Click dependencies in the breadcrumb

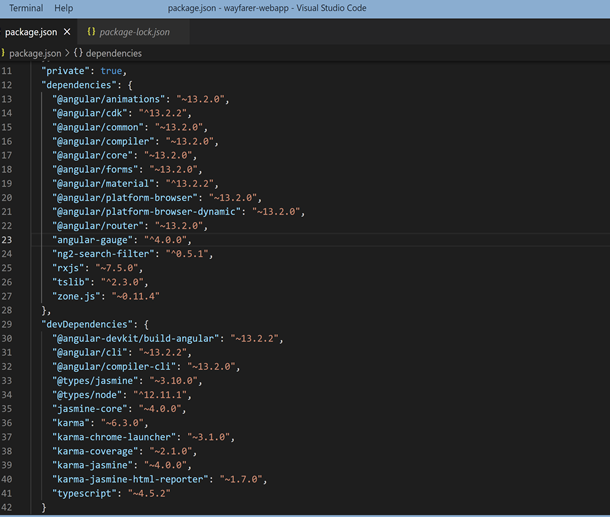pyautogui.click(x=114, y=53)
